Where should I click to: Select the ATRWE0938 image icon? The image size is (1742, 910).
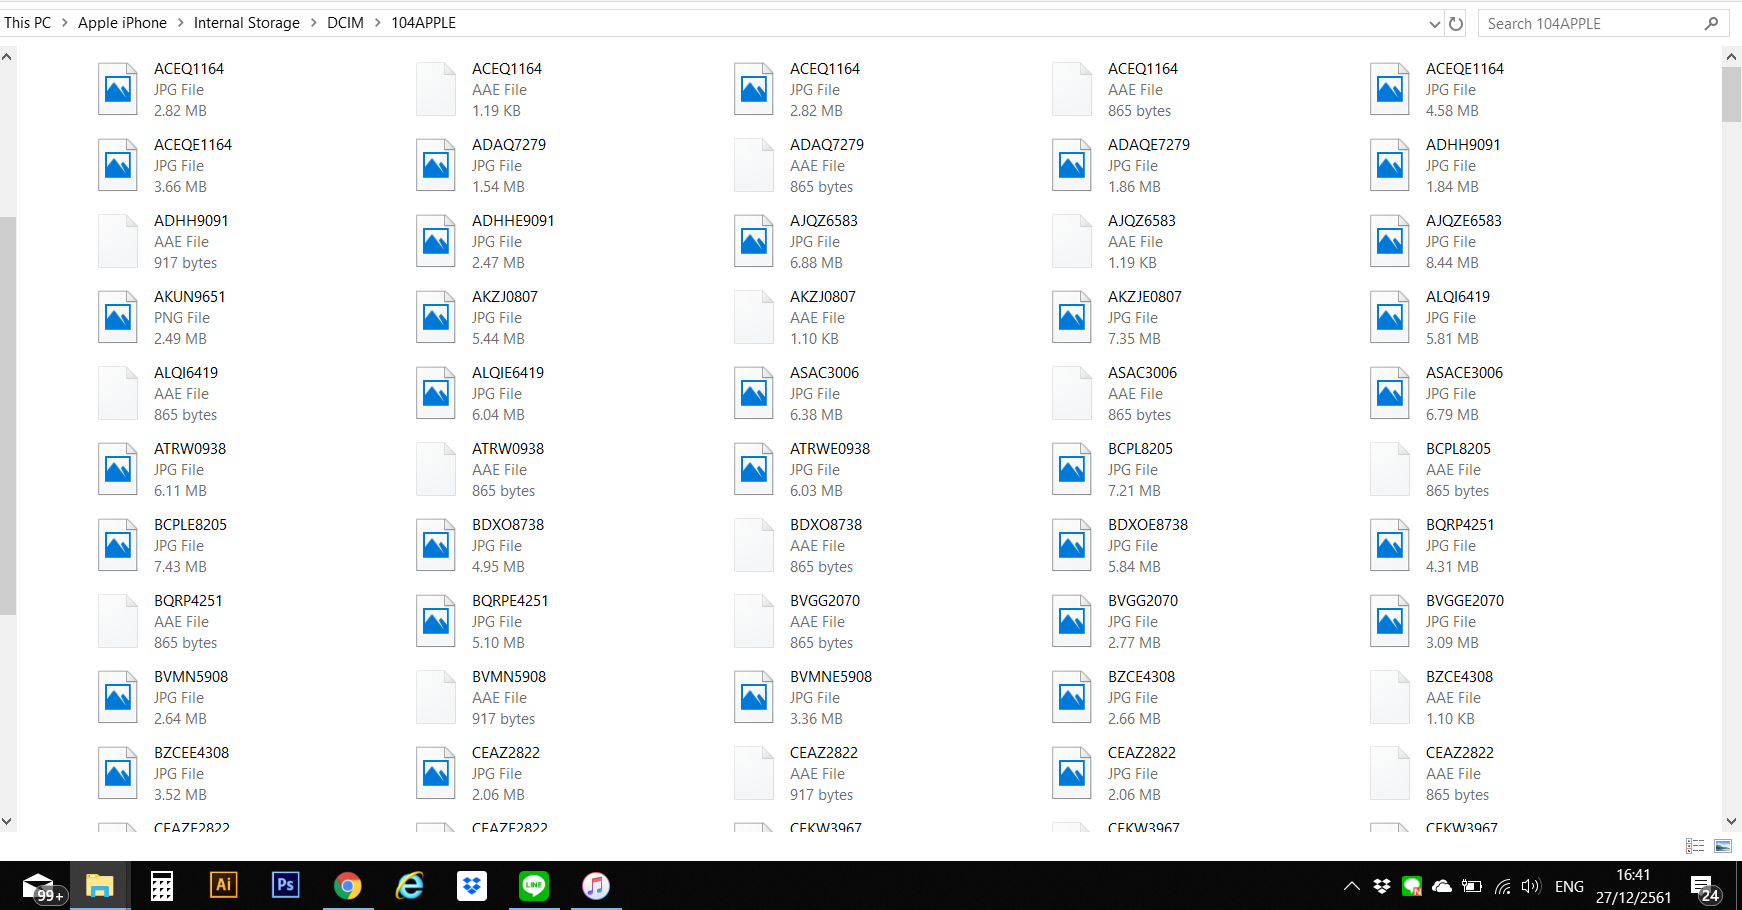(754, 469)
